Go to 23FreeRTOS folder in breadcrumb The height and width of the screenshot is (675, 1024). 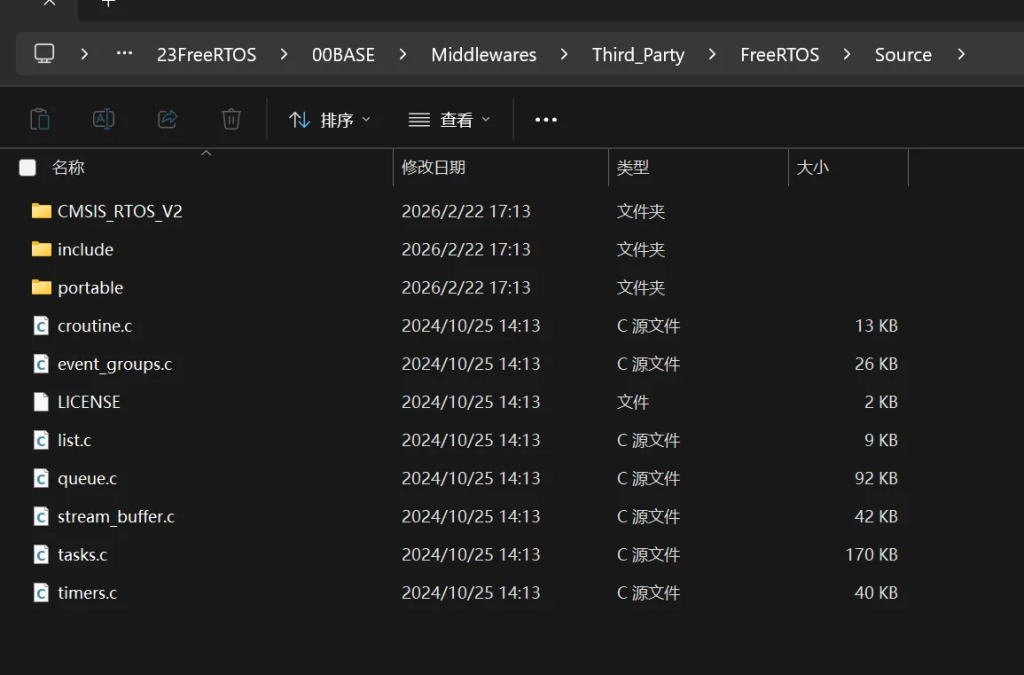coord(206,55)
